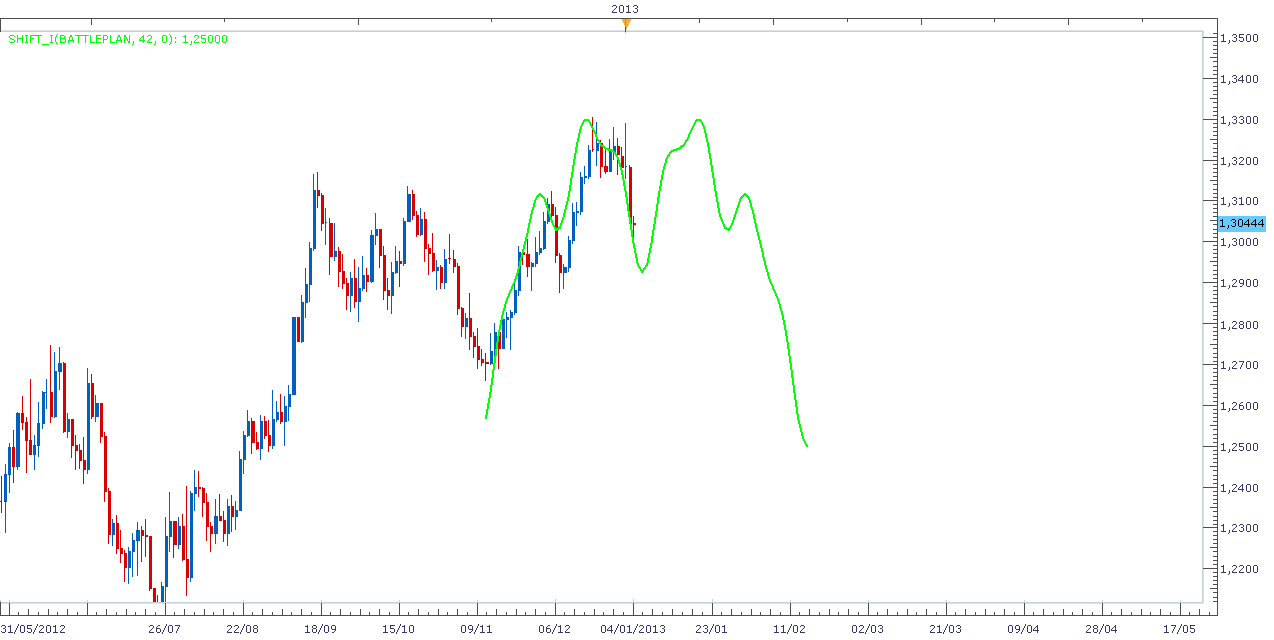
Task: Click the 17/05 date label
Action: click(x=1179, y=629)
